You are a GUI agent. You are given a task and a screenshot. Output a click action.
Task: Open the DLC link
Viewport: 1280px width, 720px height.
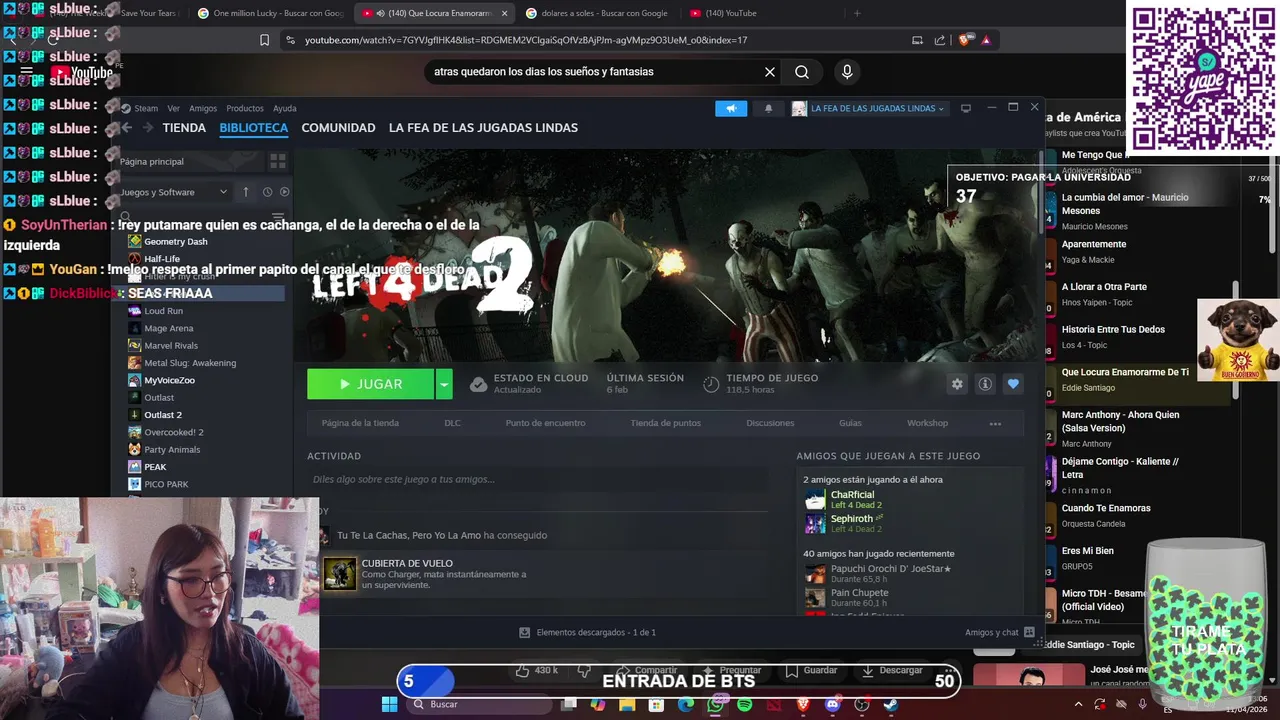pyautogui.click(x=453, y=423)
